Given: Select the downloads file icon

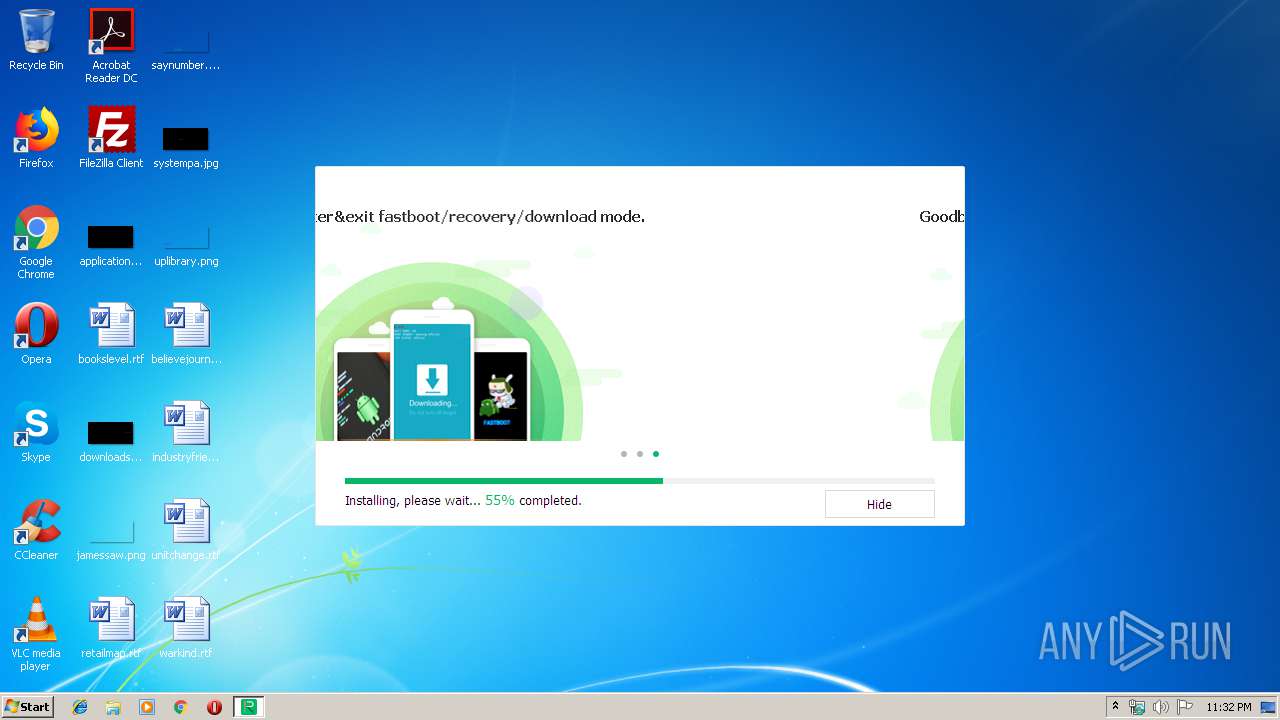Looking at the screenshot, I should point(111,440).
